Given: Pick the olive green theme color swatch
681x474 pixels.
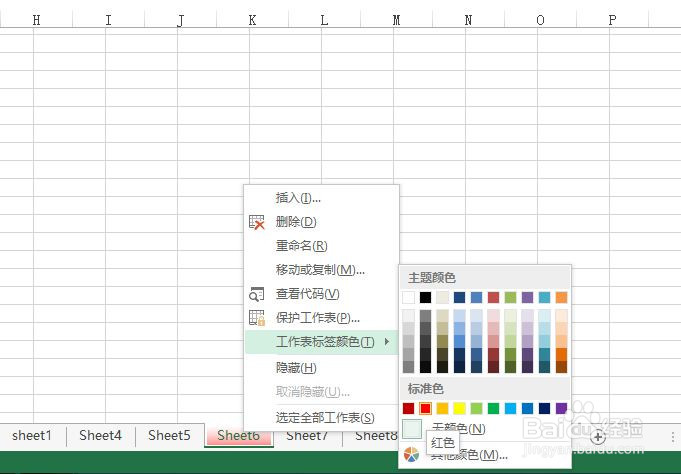Looking at the screenshot, I should 511,297.
